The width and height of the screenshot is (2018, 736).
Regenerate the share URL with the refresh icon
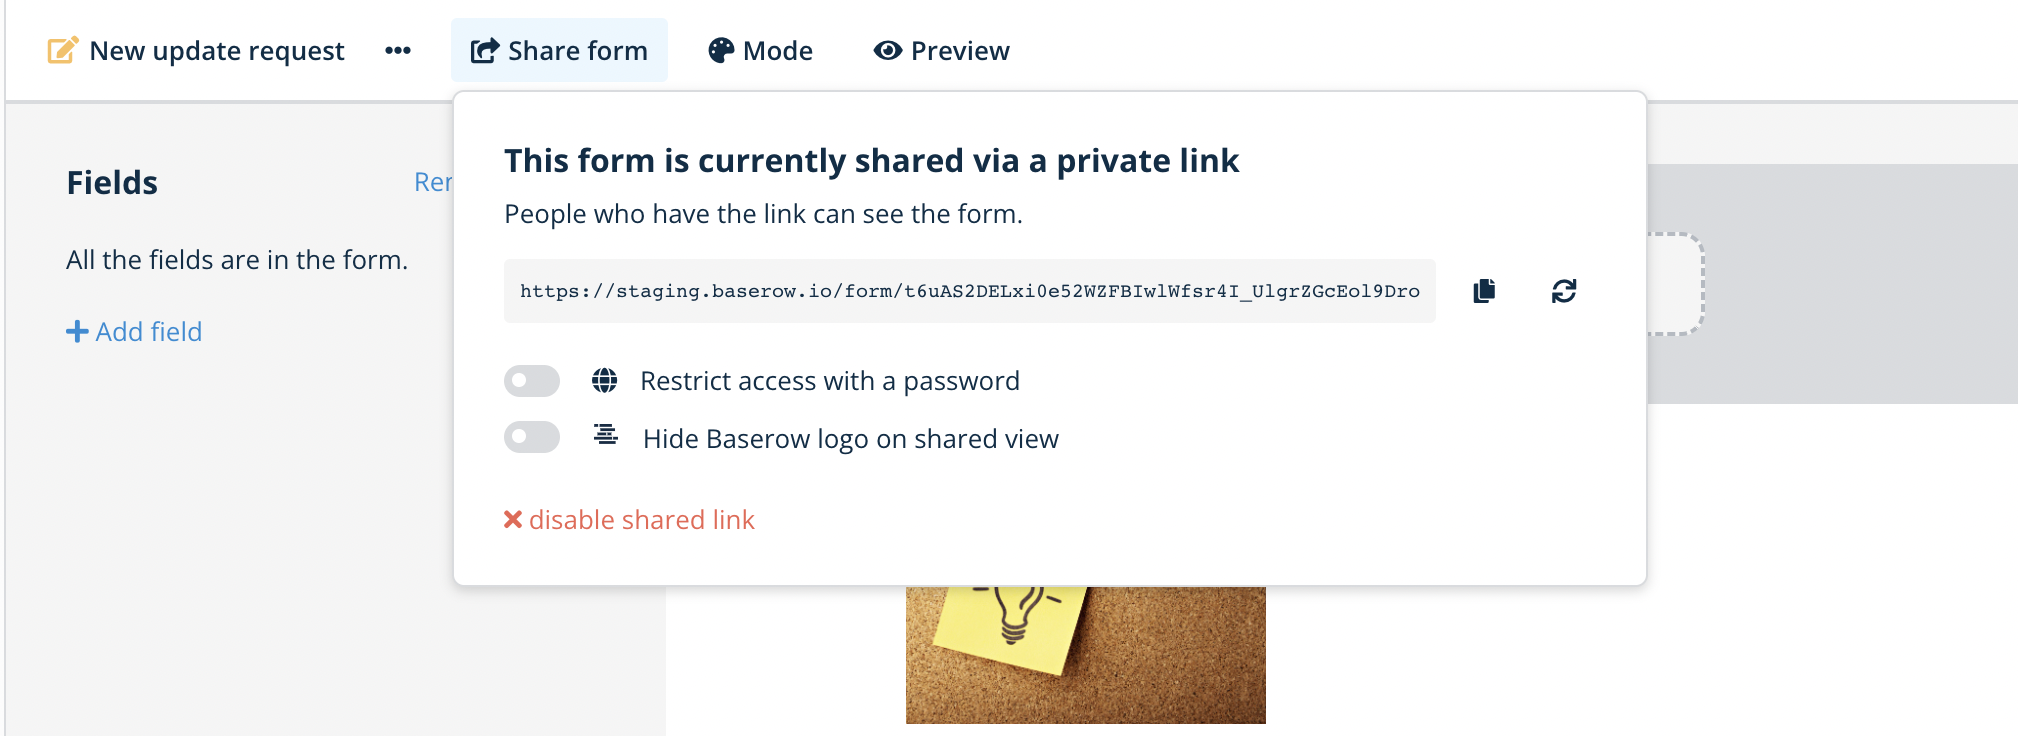(x=1564, y=291)
